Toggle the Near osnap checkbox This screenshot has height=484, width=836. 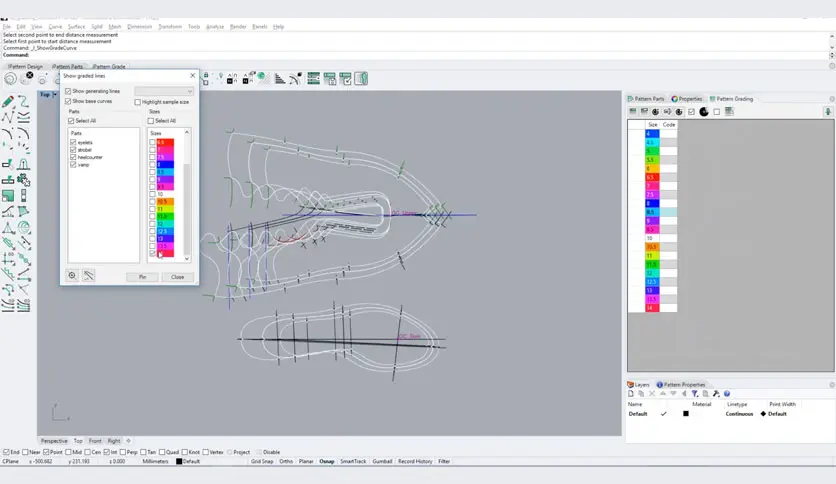click(25, 452)
